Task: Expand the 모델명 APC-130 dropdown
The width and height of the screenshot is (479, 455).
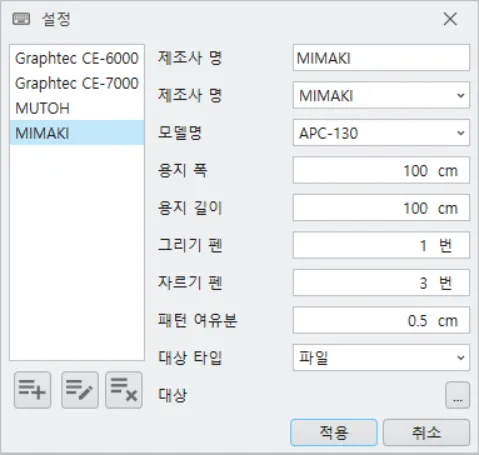Action: pos(381,133)
